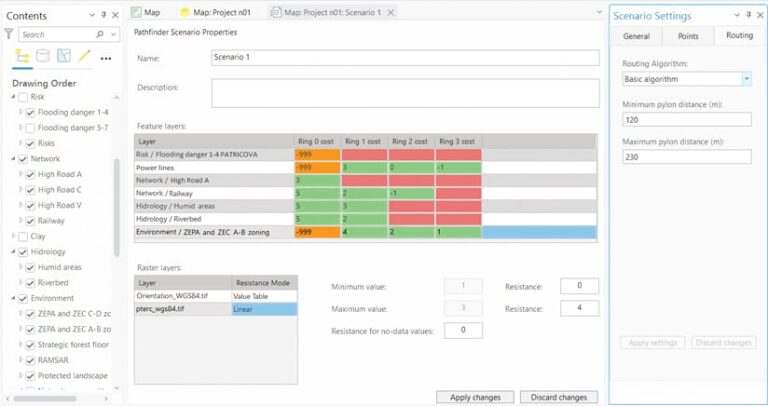
Task: Open the view tabs list dropdown arrow
Action: pos(599,12)
